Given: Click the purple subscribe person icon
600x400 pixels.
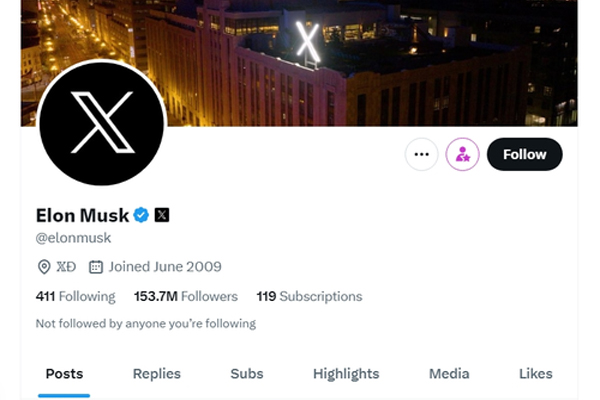Looking at the screenshot, I should pos(462,155).
